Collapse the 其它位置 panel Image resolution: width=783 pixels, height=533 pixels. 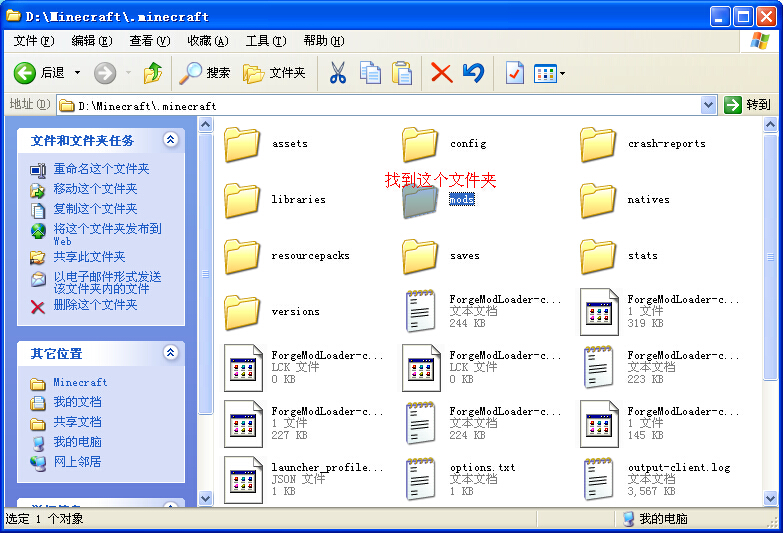click(170, 352)
